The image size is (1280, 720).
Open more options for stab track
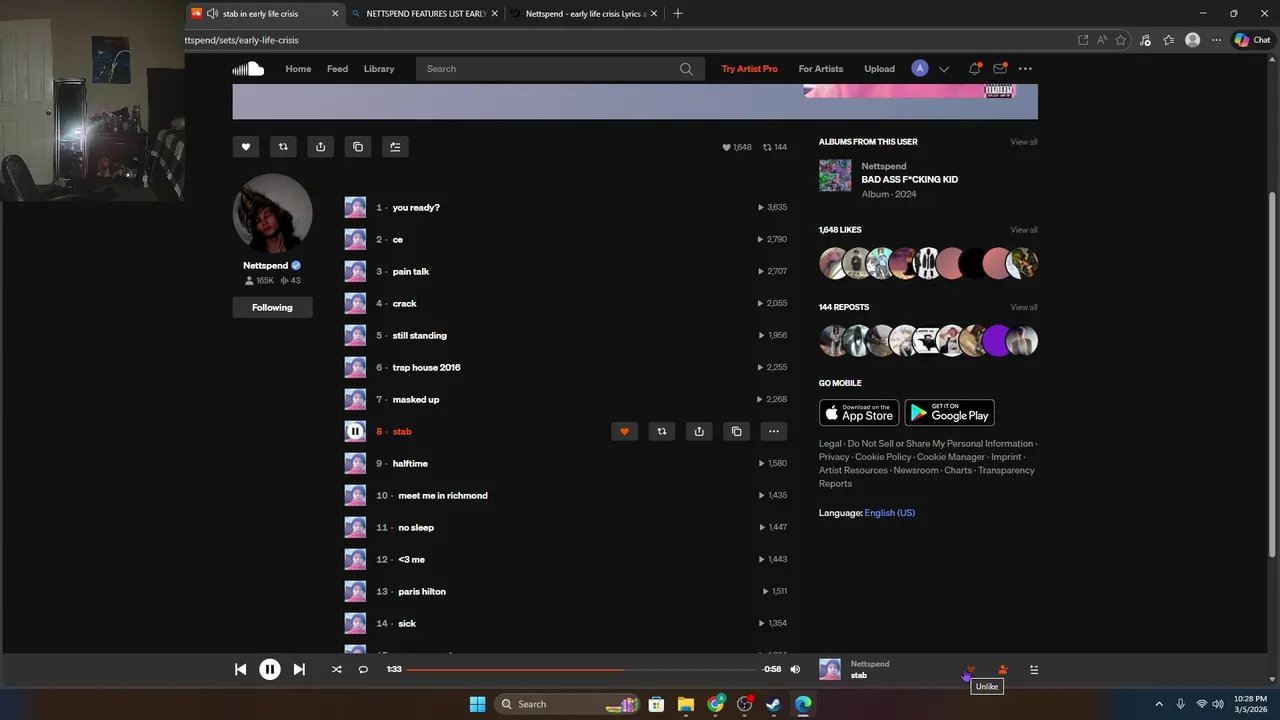(x=773, y=431)
